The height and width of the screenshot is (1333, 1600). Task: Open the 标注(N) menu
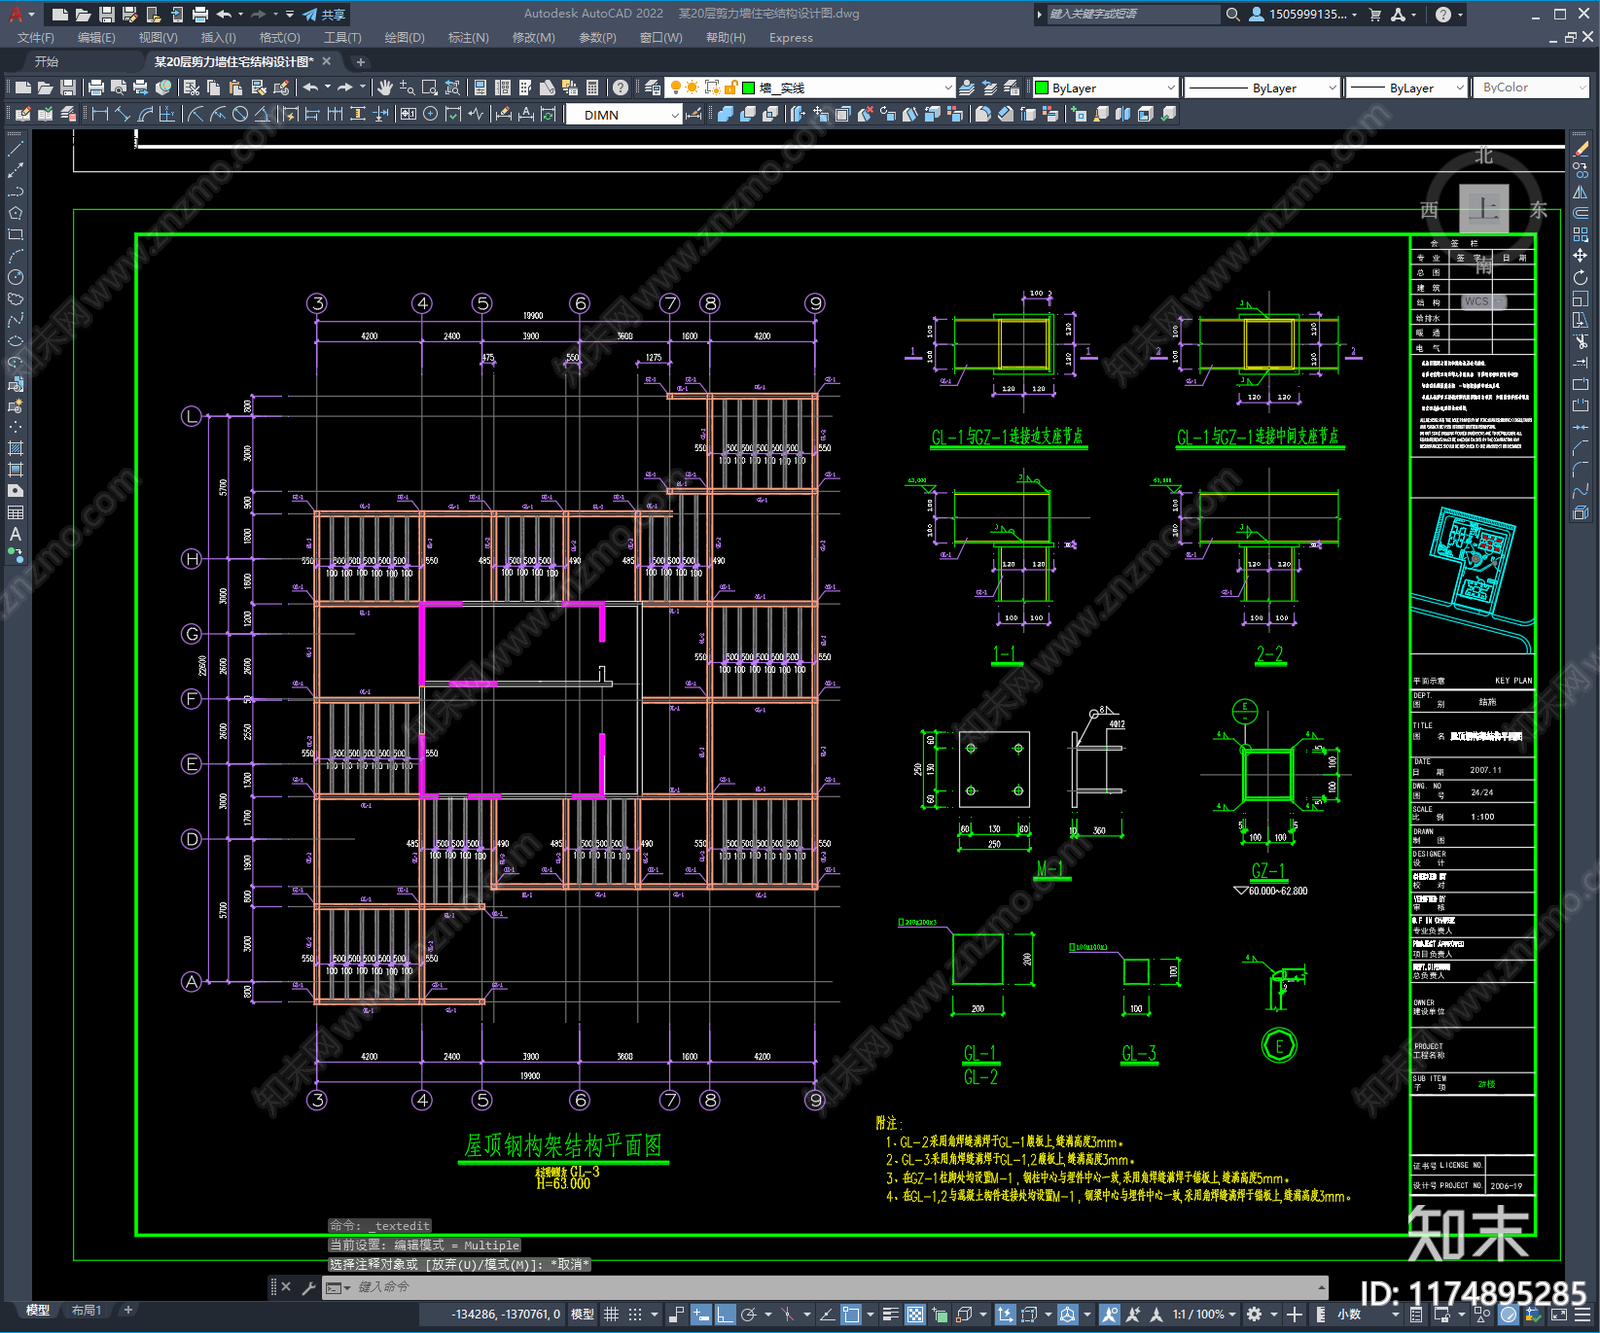[x=468, y=38]
